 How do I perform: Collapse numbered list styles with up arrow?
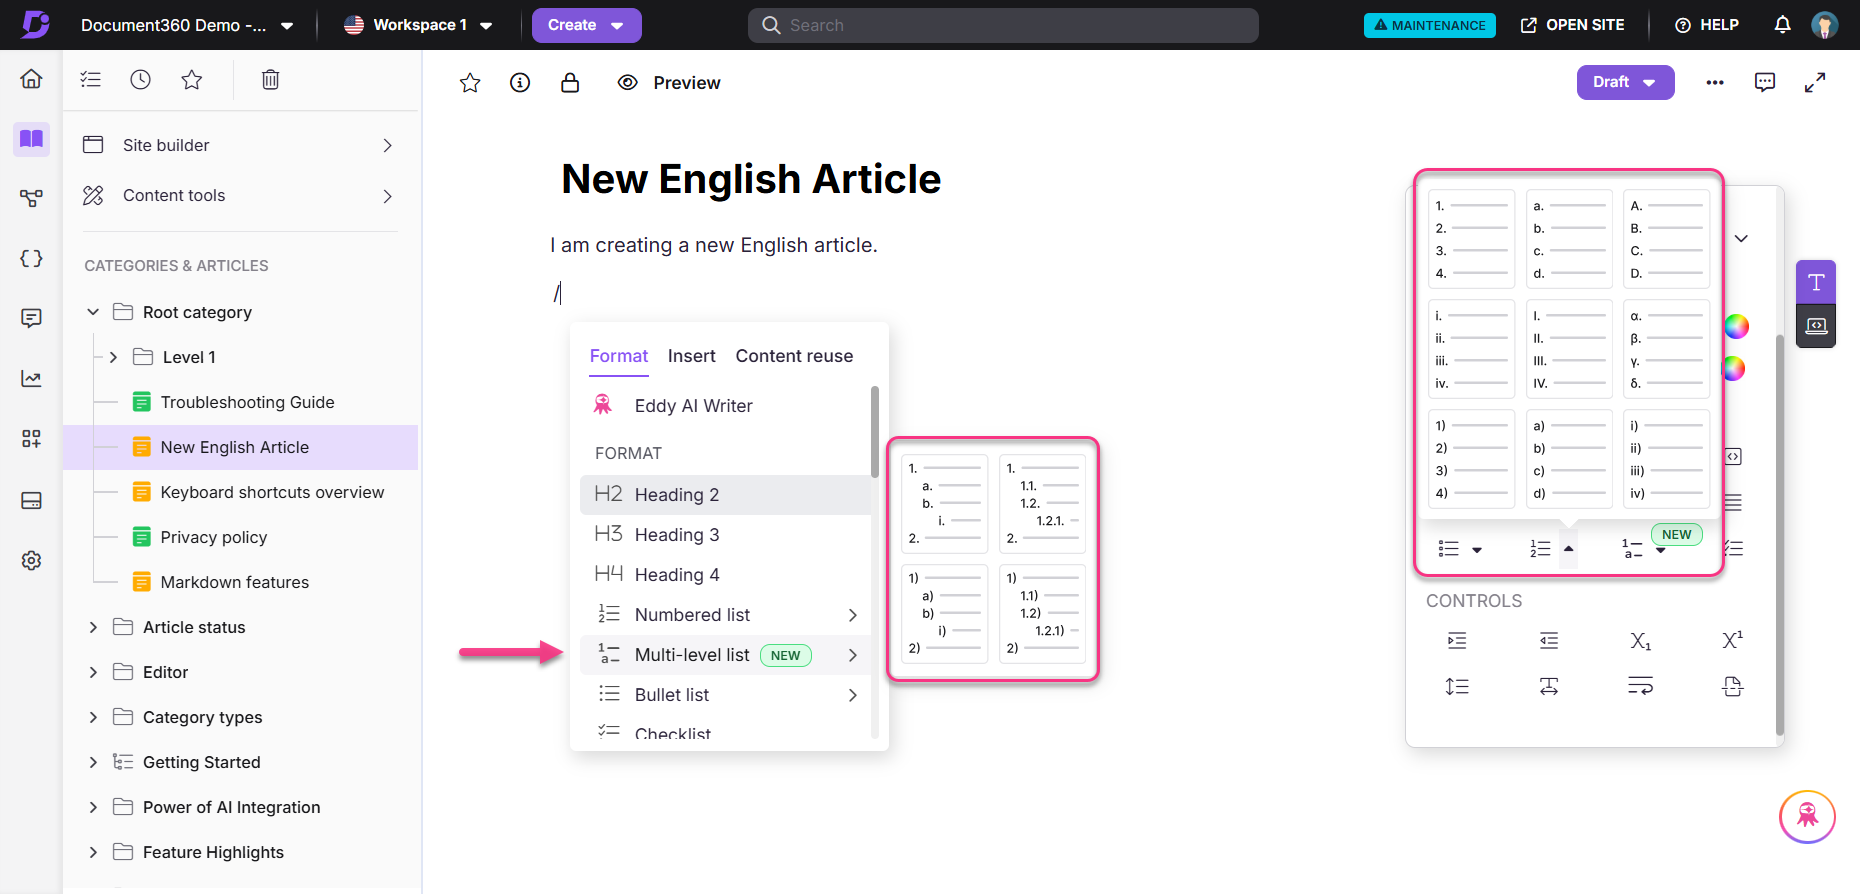pos(1569,548)
